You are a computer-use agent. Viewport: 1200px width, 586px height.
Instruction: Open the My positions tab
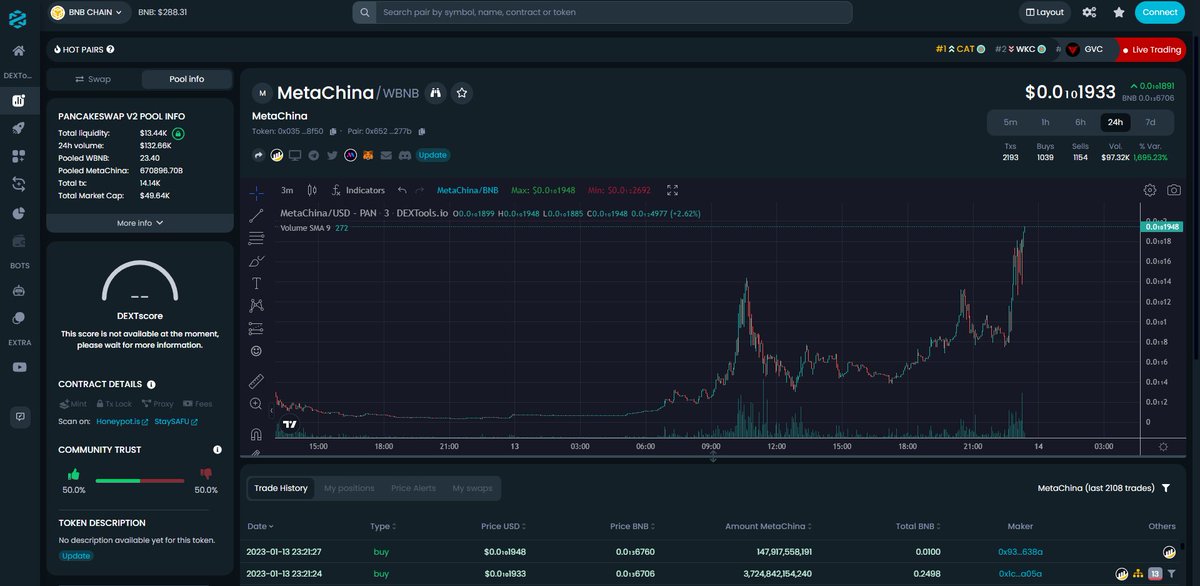point(349,488)
